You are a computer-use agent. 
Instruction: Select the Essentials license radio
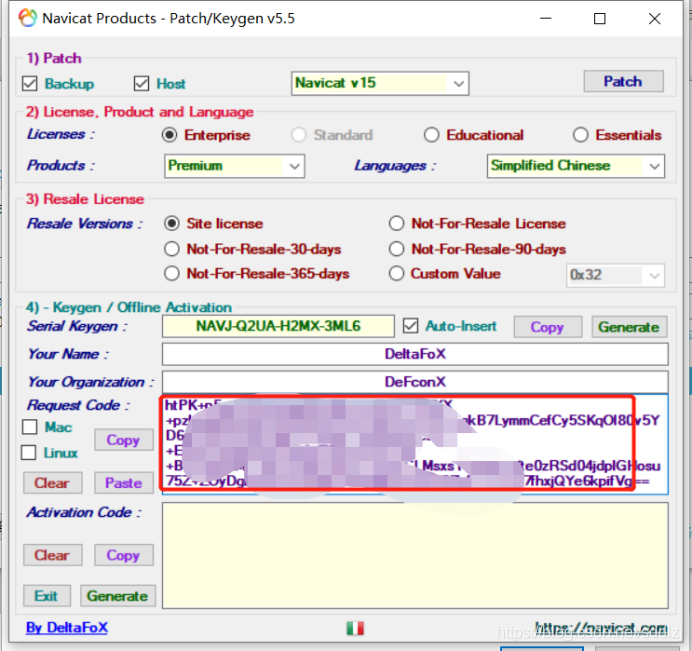580,135
